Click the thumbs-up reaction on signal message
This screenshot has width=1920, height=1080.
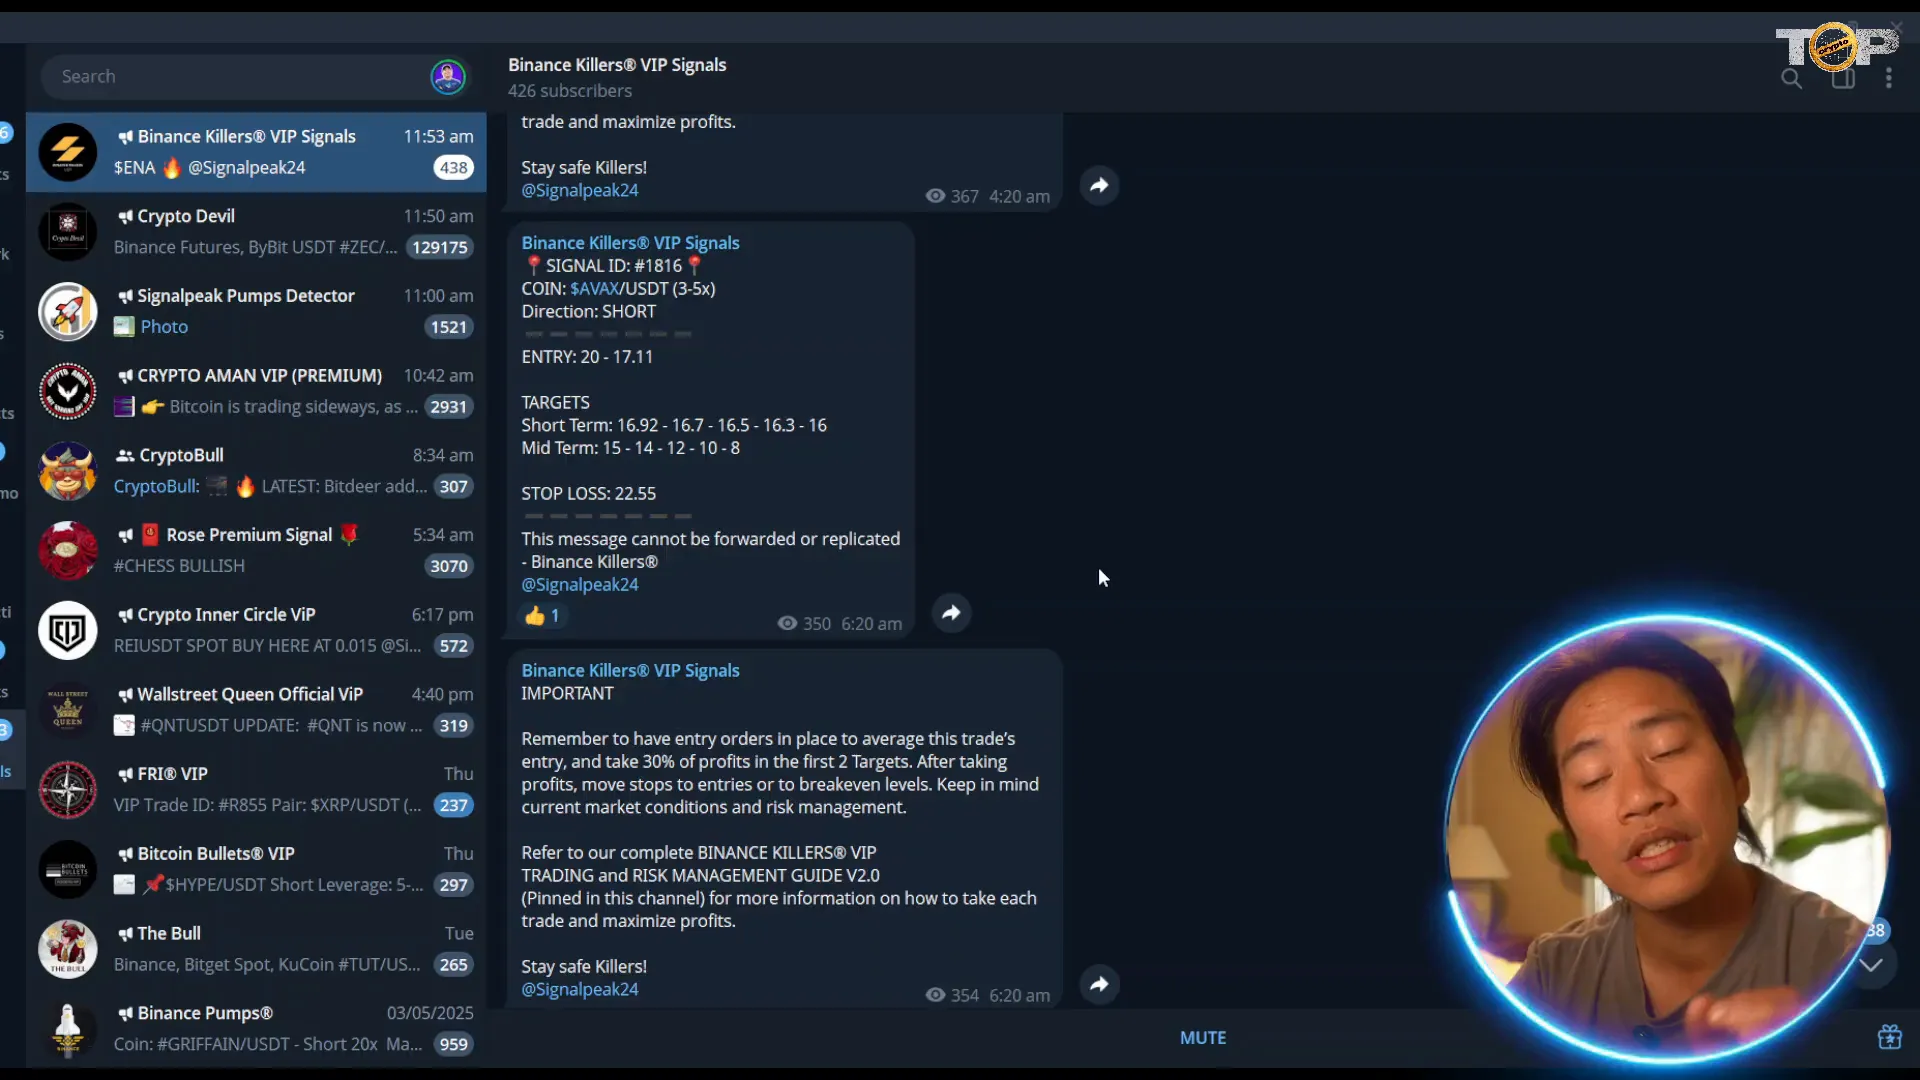tap(543, 616)
